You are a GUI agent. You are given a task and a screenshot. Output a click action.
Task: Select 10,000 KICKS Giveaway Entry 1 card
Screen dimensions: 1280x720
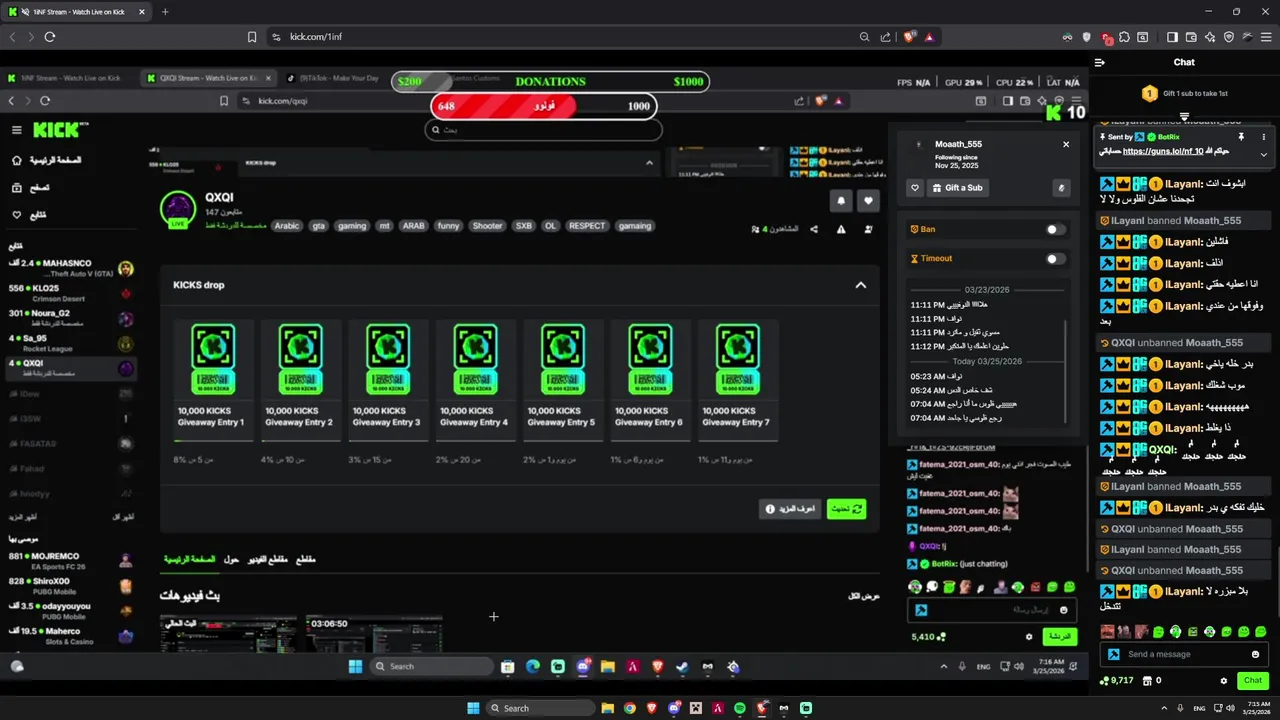(x=213, y=380)
